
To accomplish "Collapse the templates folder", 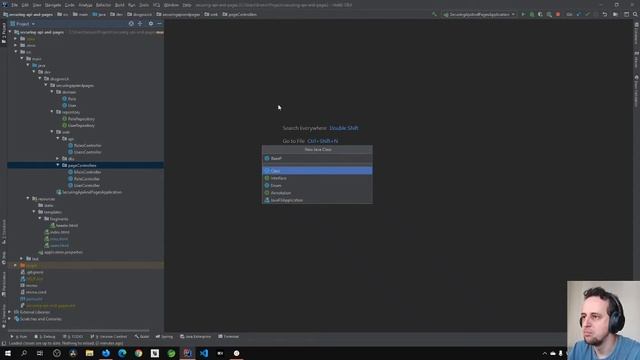I will coord(34,212).
